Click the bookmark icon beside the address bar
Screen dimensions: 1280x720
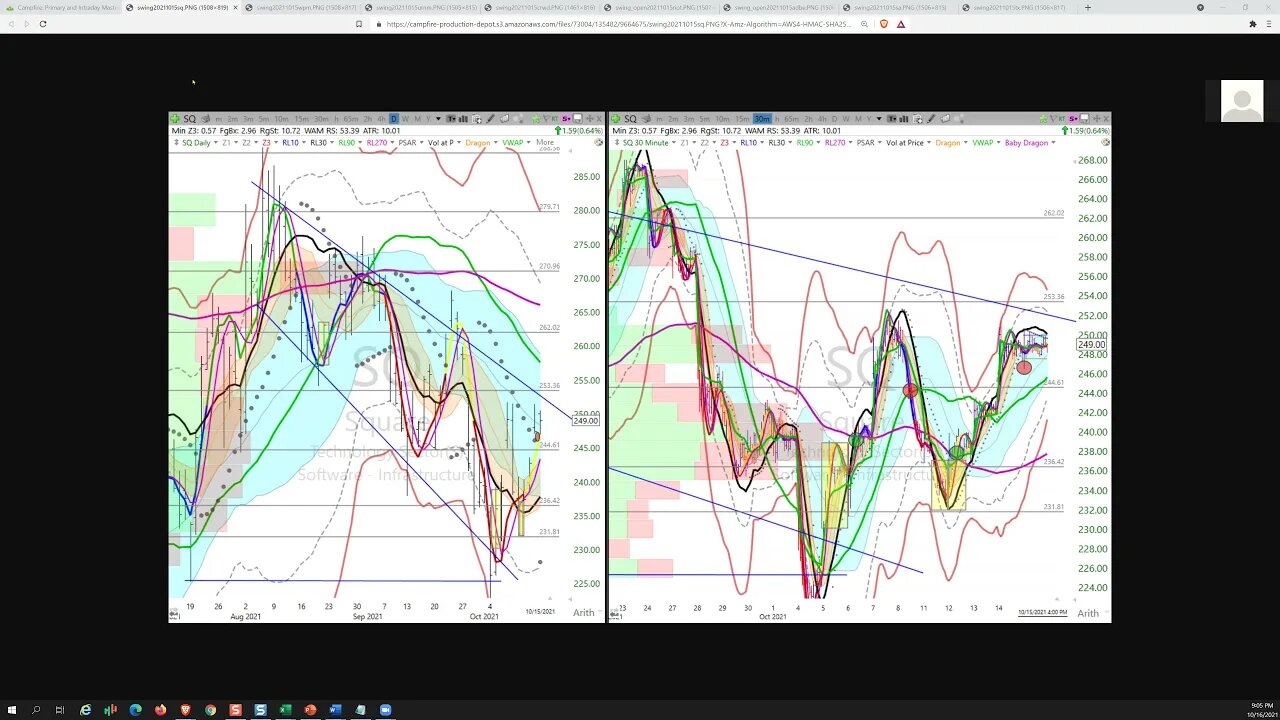358,23
